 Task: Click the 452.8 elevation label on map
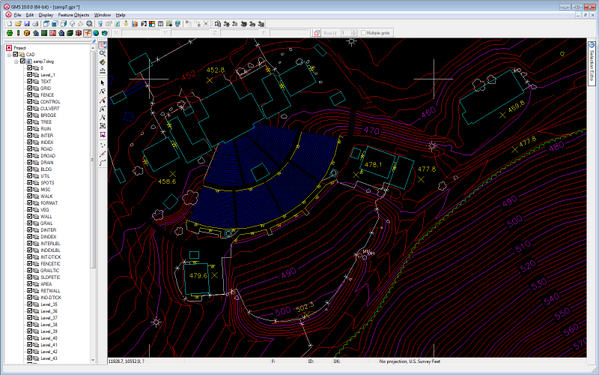(215, 70)
